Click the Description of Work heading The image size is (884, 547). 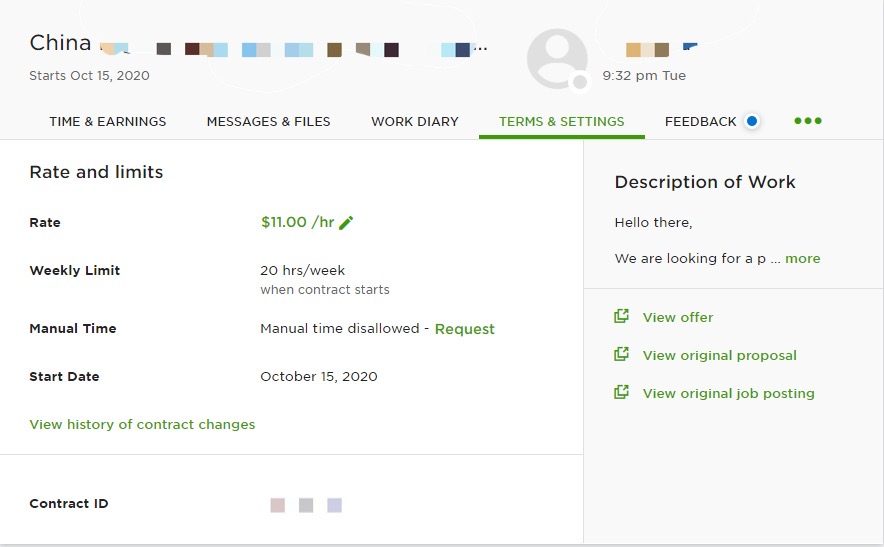coord(705,182)
